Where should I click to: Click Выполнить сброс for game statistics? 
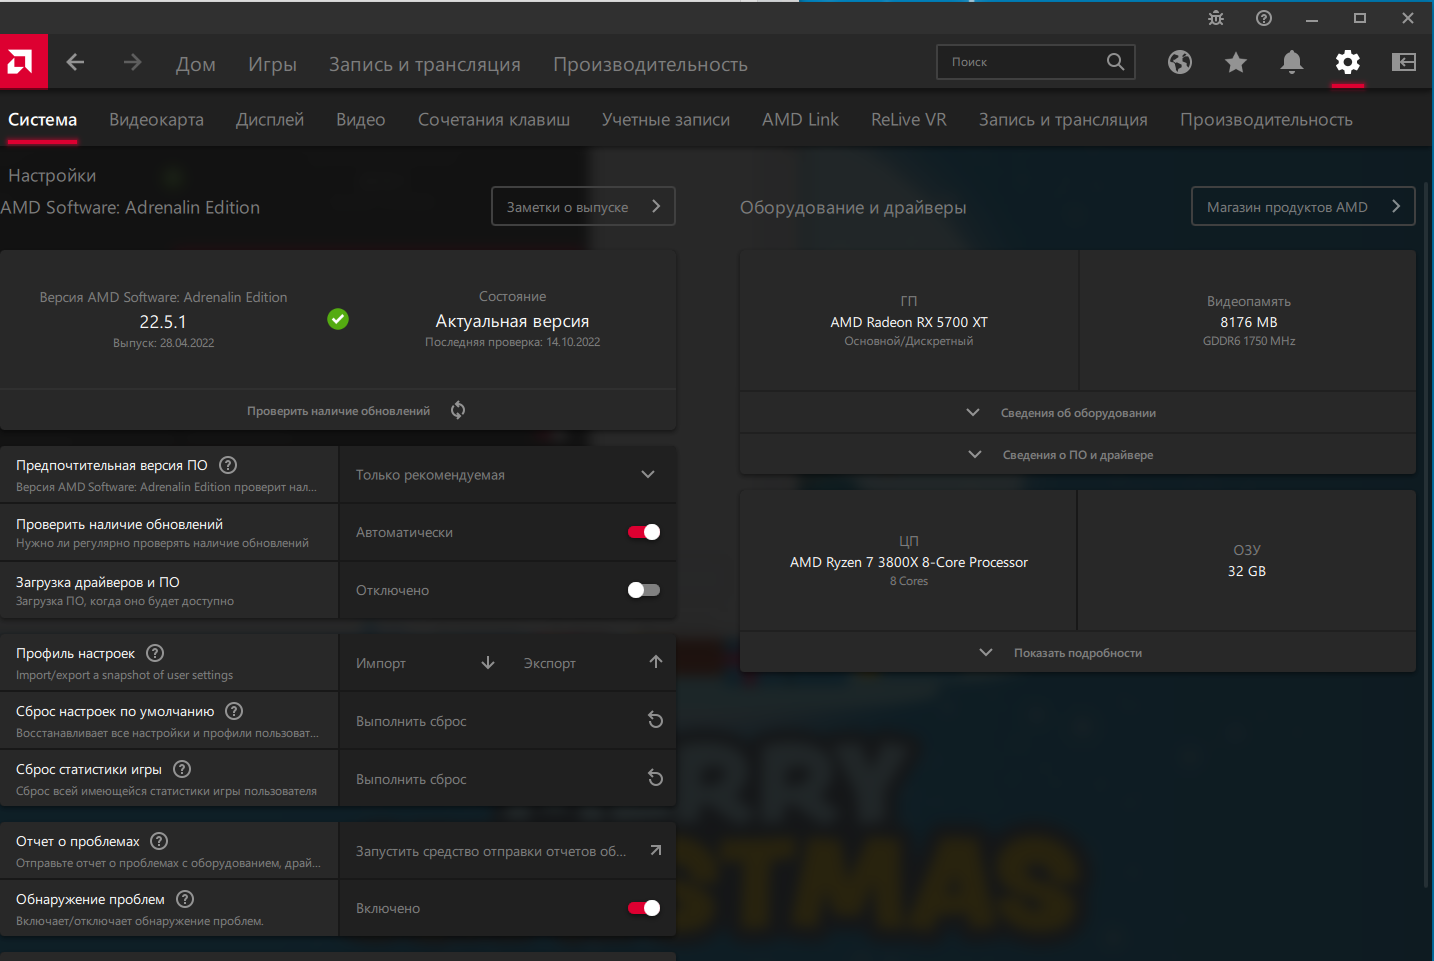508,778
